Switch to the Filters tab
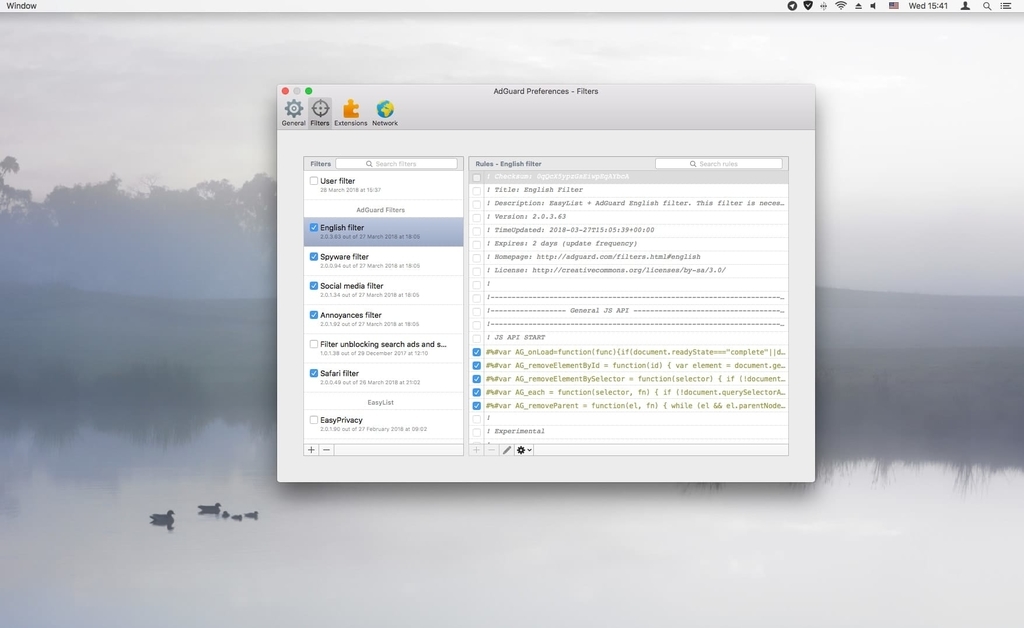This screenshot has height=628, width=1024. click(x=320, y=113)
